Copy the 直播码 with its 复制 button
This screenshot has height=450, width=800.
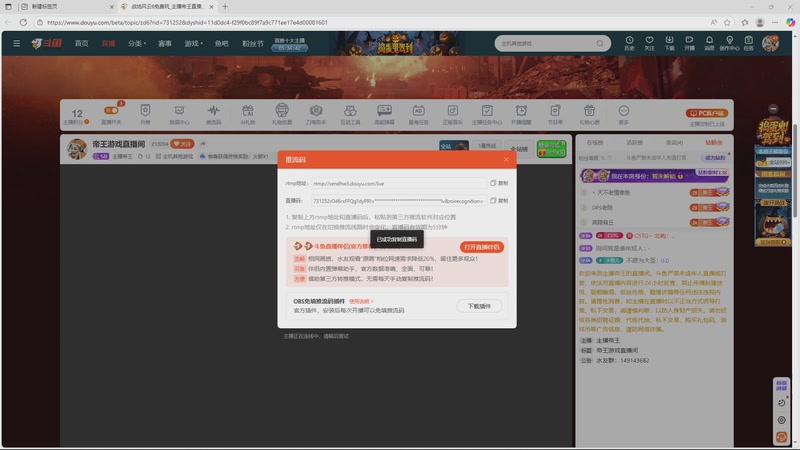pyautogui.click(x=499, y=201)
